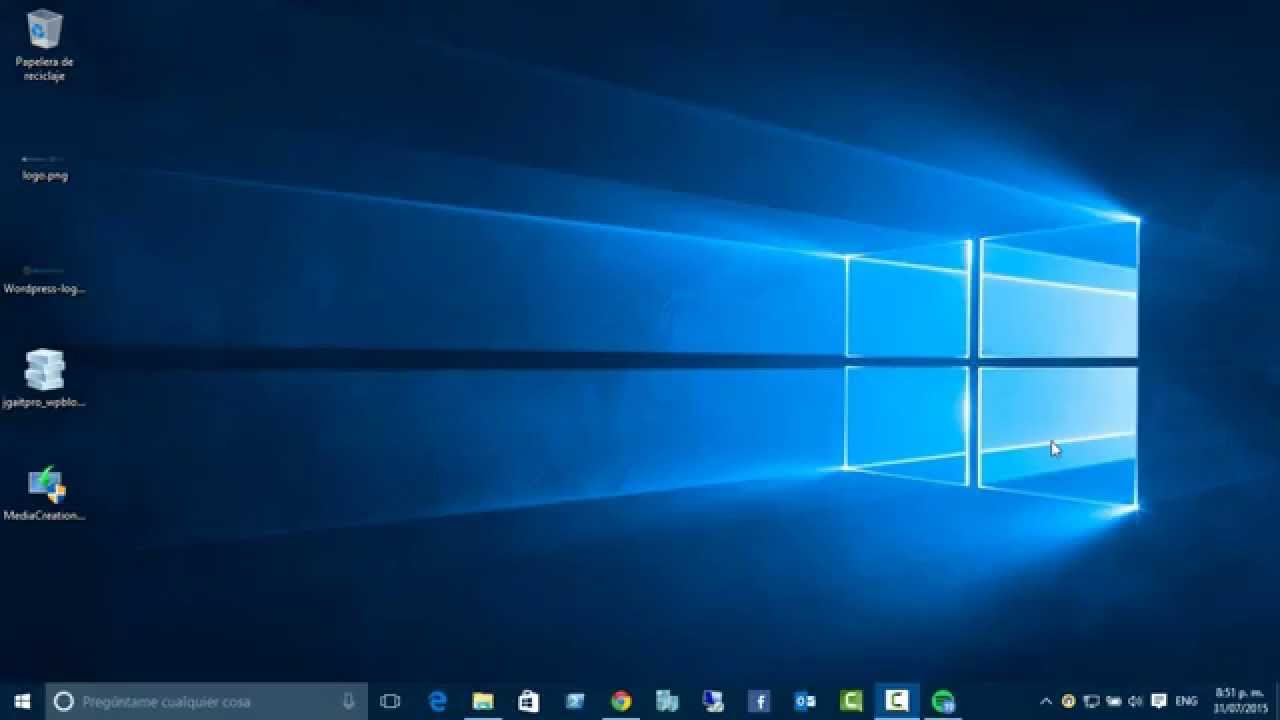
Task: Open the Windows Start menu
Action: 22,701
